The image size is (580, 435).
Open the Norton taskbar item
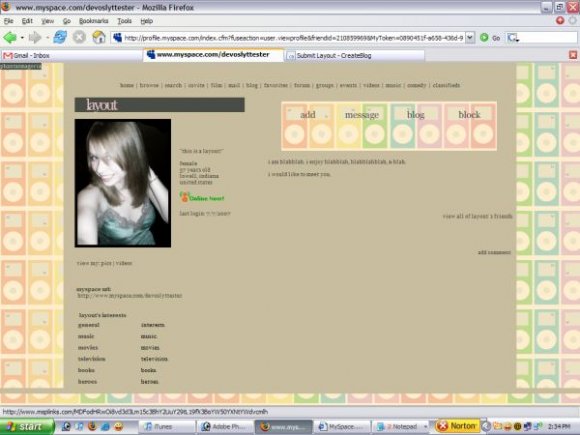pos(457,426)
